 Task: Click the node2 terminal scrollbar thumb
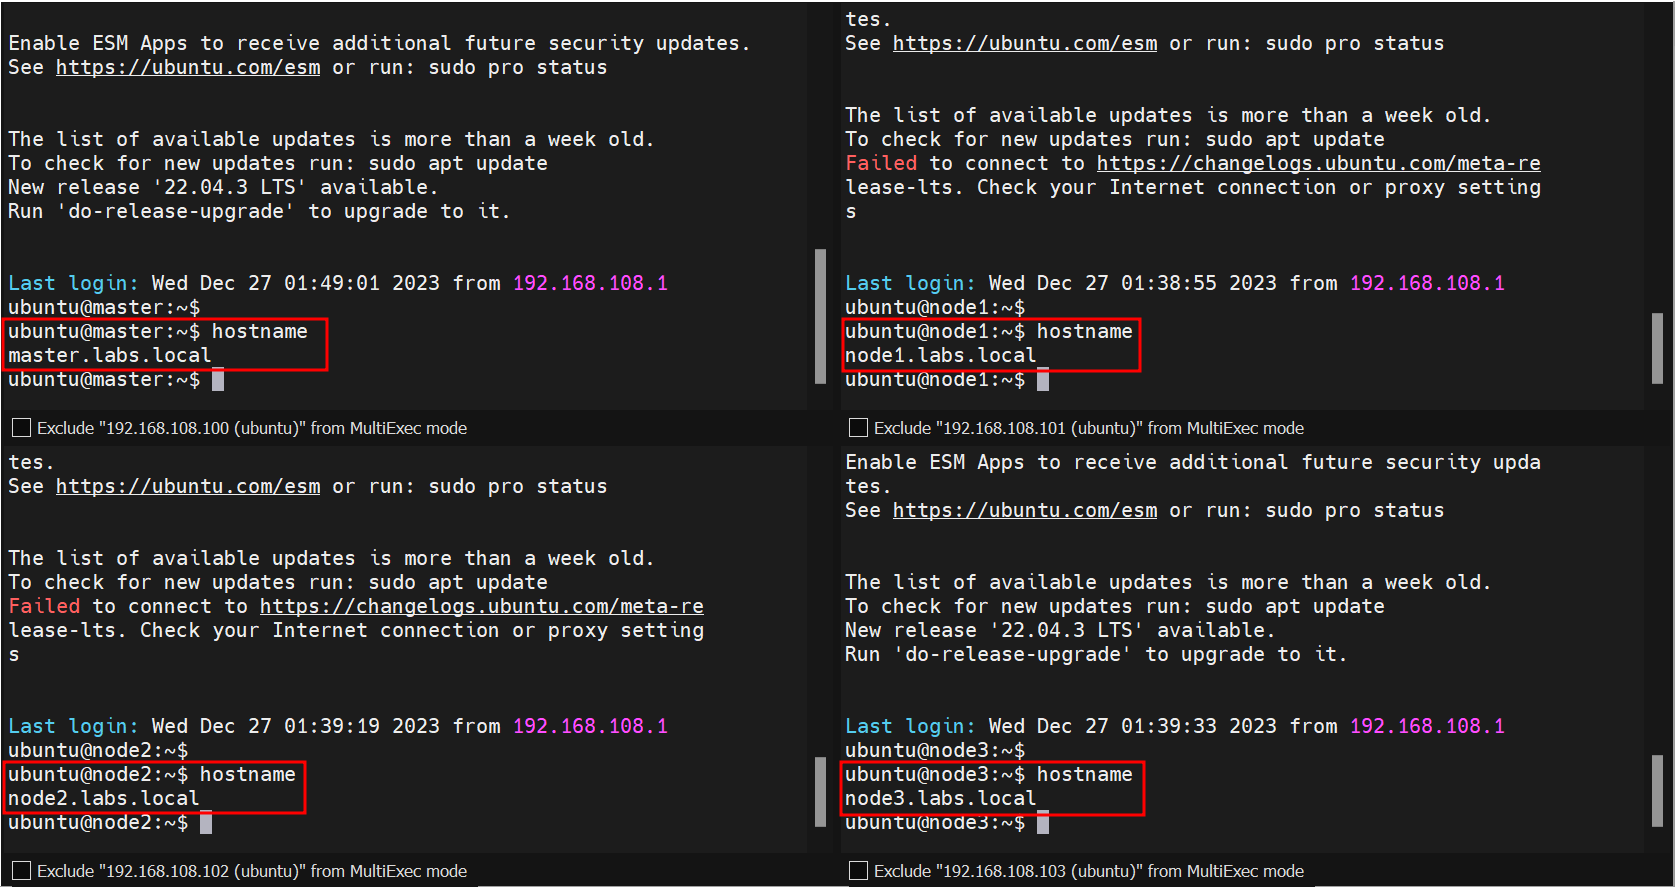[x=820, y=791]
